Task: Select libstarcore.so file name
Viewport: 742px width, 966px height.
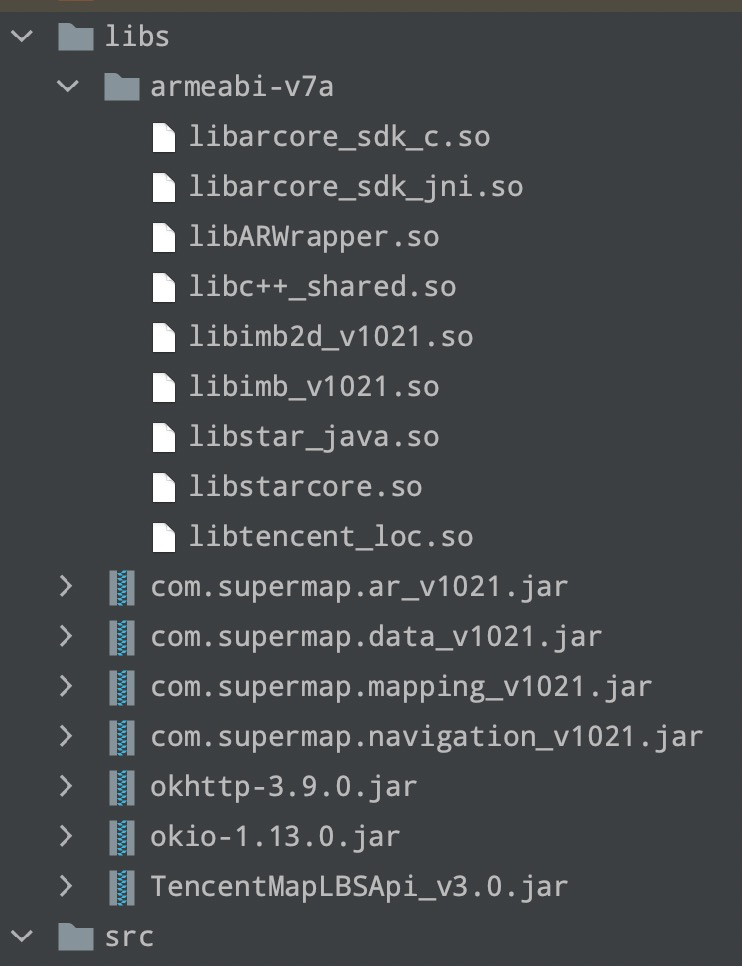Action: pyautogui.click(x=306, y=487)
